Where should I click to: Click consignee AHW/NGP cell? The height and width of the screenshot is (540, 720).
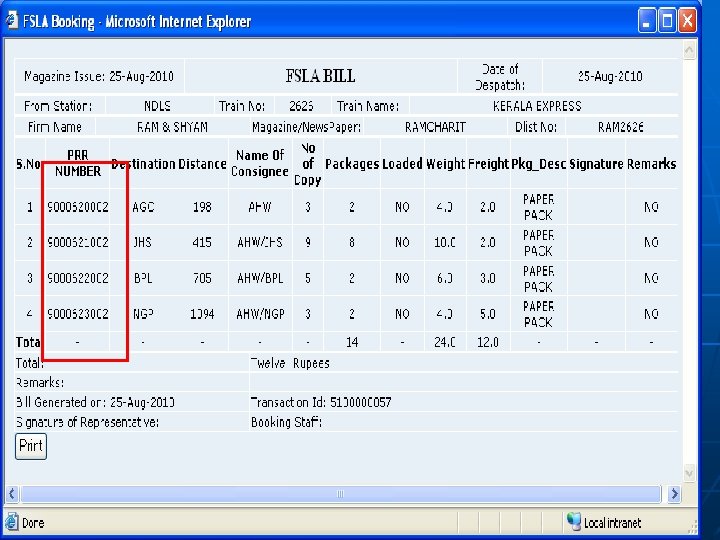coord(260,314)
